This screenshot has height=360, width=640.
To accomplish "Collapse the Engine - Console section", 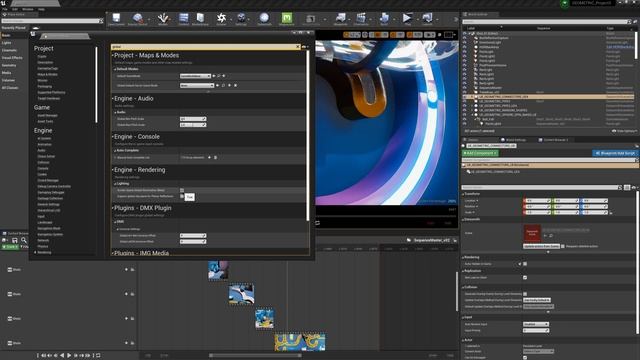I will coord(113,136).
